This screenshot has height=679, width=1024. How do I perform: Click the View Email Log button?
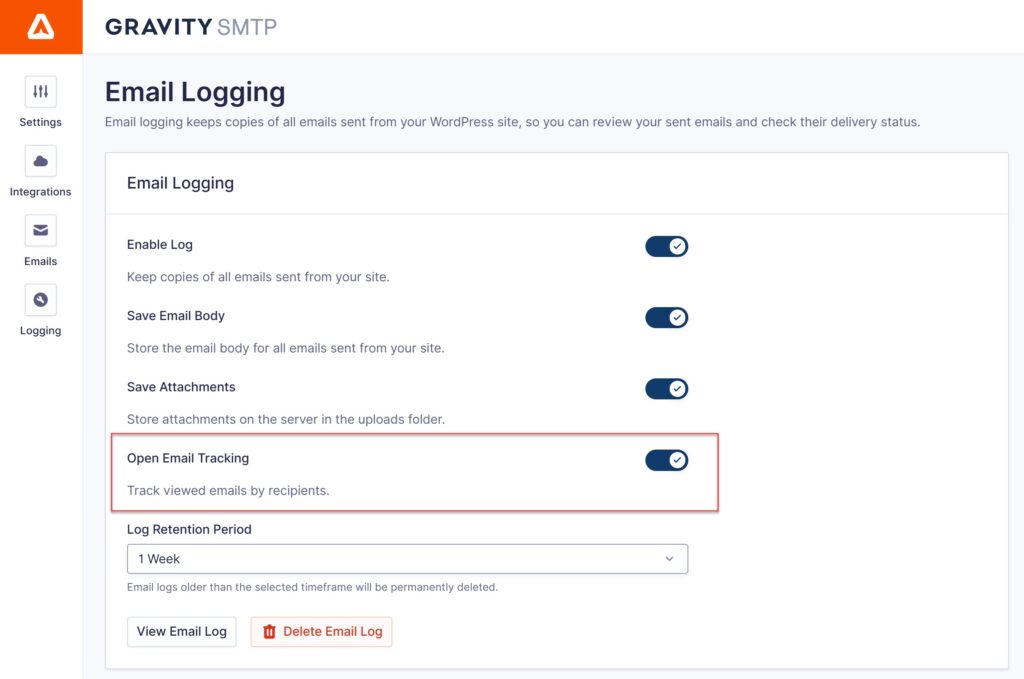(x=181, y=631)
